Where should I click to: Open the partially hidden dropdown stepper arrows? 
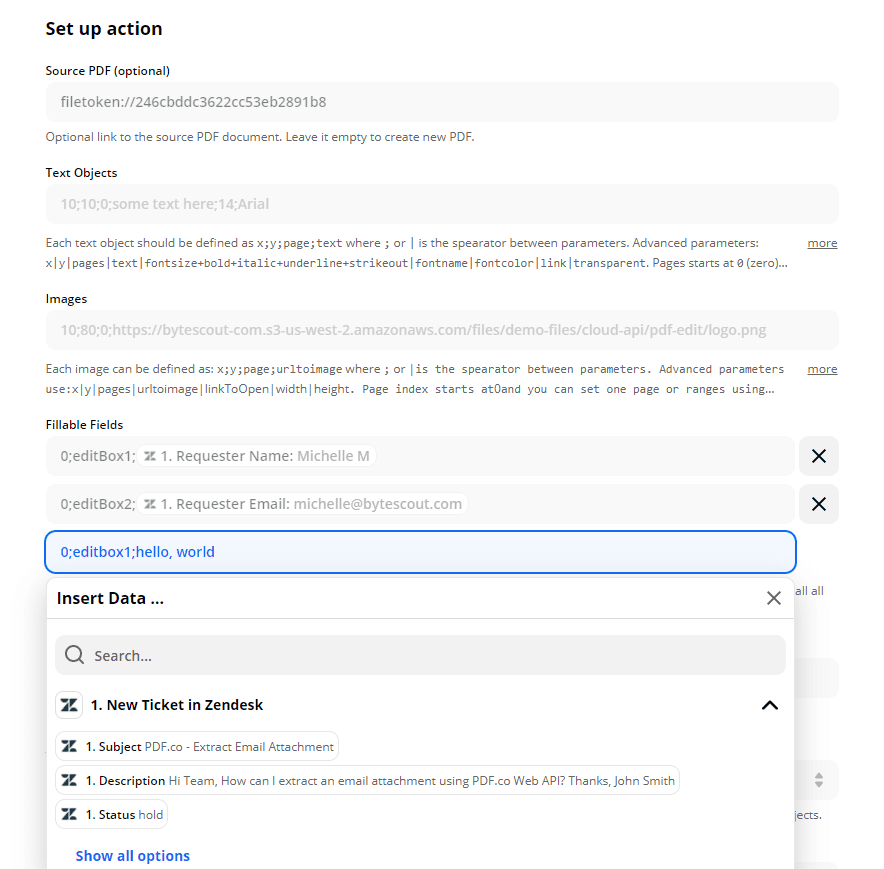(x=818, y=780)
